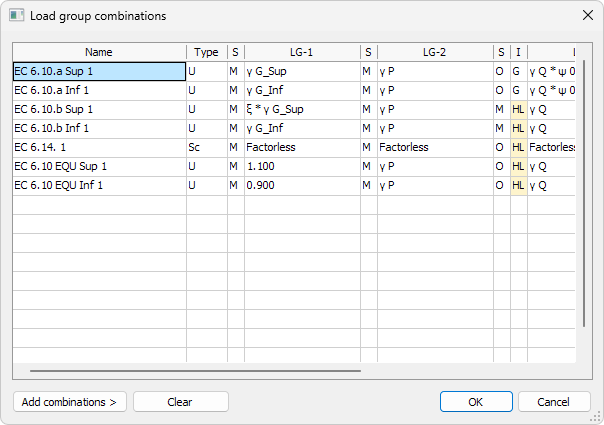Click the γ P cell in EC 6.10.b Sup 1 row
The image size is (604, 425).
coord(435,109)
